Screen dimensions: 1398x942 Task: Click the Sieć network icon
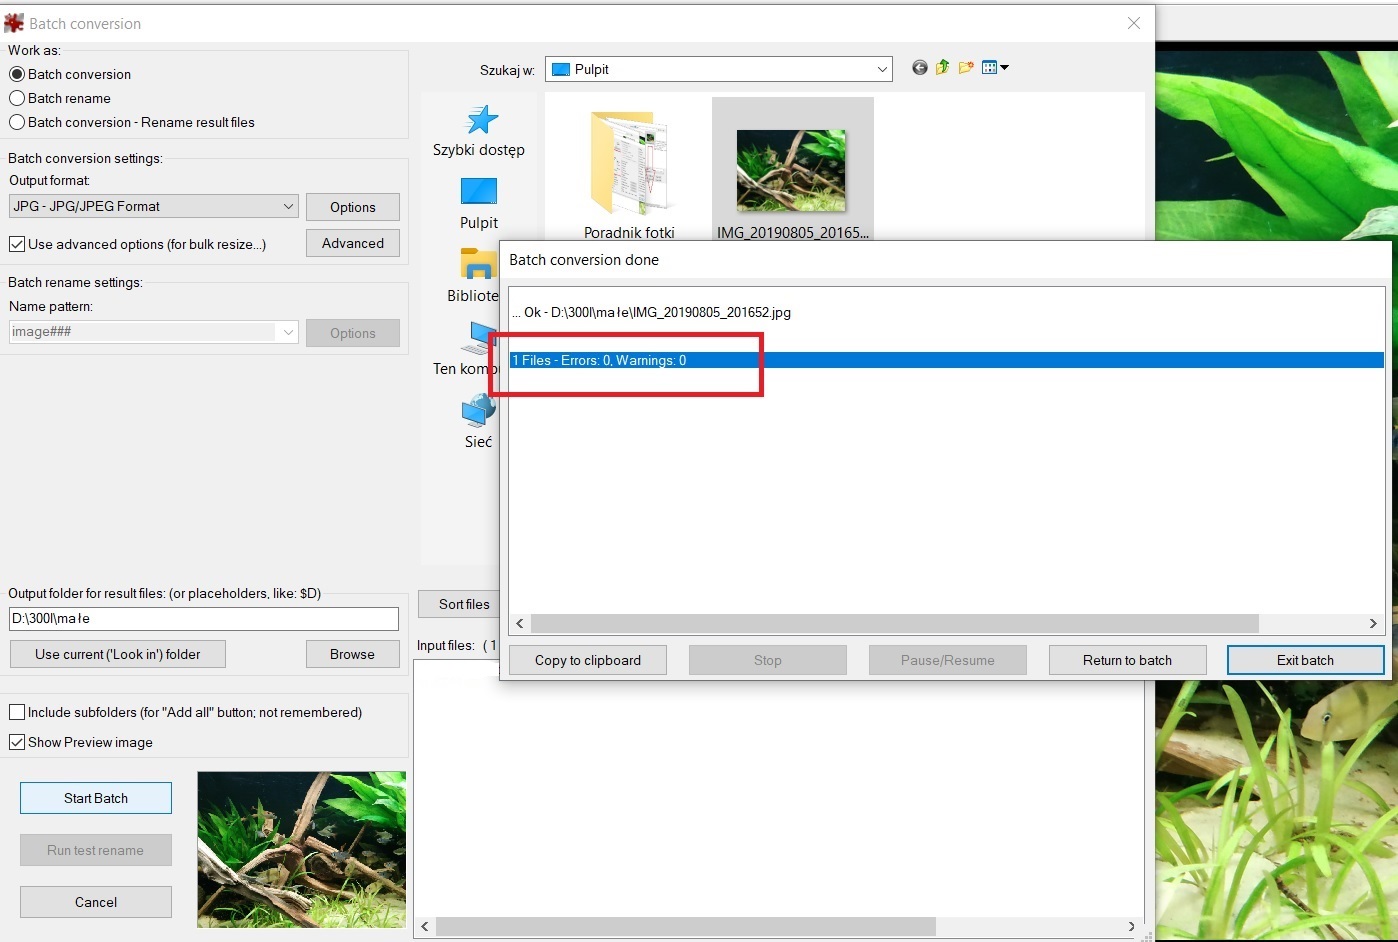tap(478, 411)
